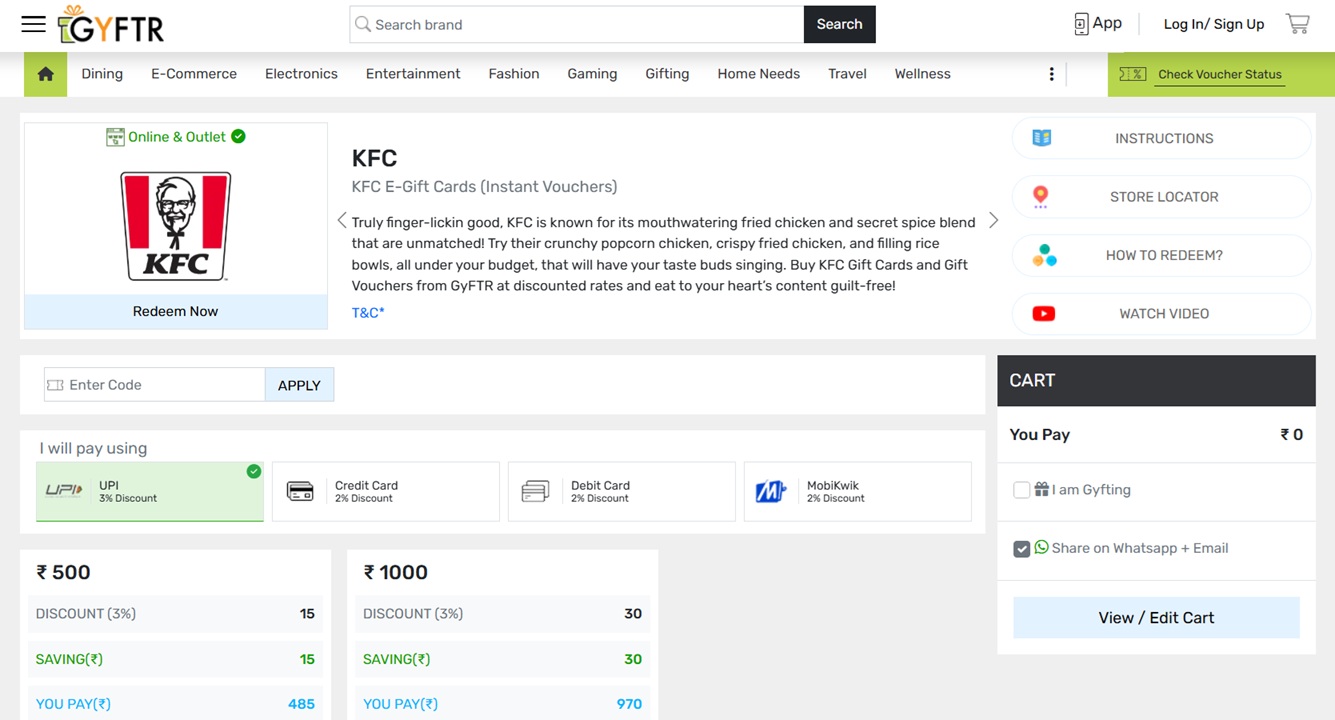Click the gift icon beside I am Gyfting

1042,489
